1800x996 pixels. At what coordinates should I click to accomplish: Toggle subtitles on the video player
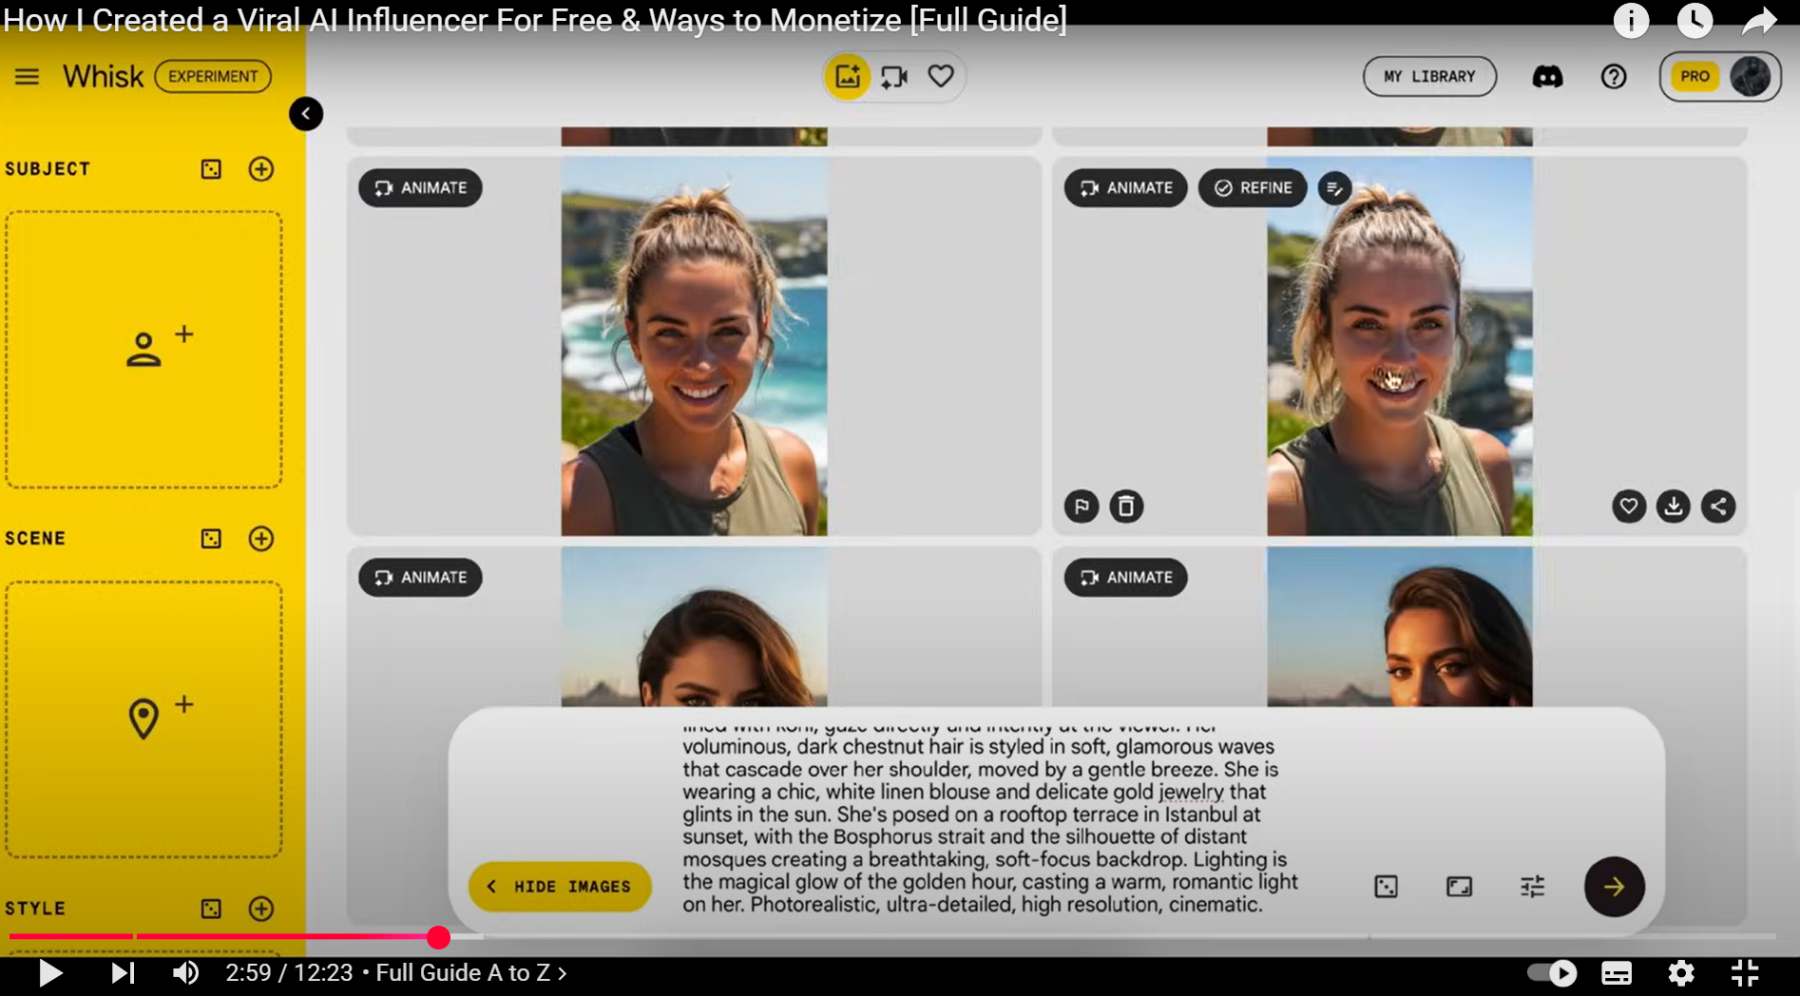point(1616,973)
